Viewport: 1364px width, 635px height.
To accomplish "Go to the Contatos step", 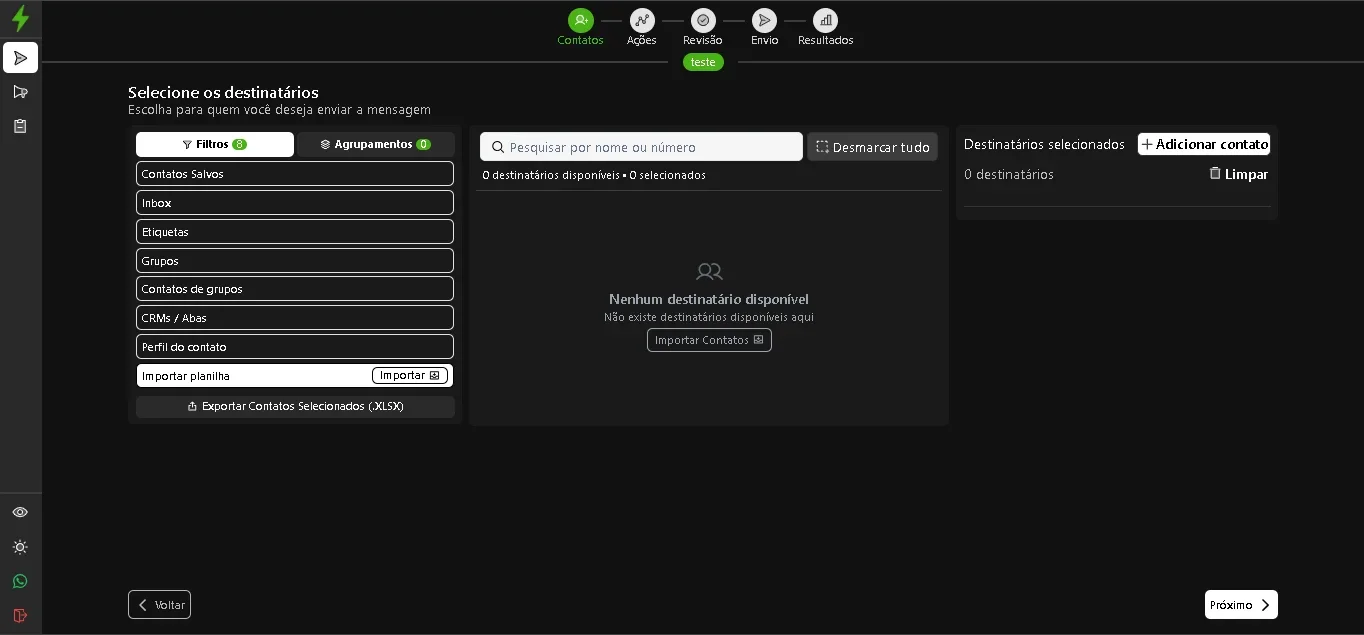I will (x=581, y=27).
